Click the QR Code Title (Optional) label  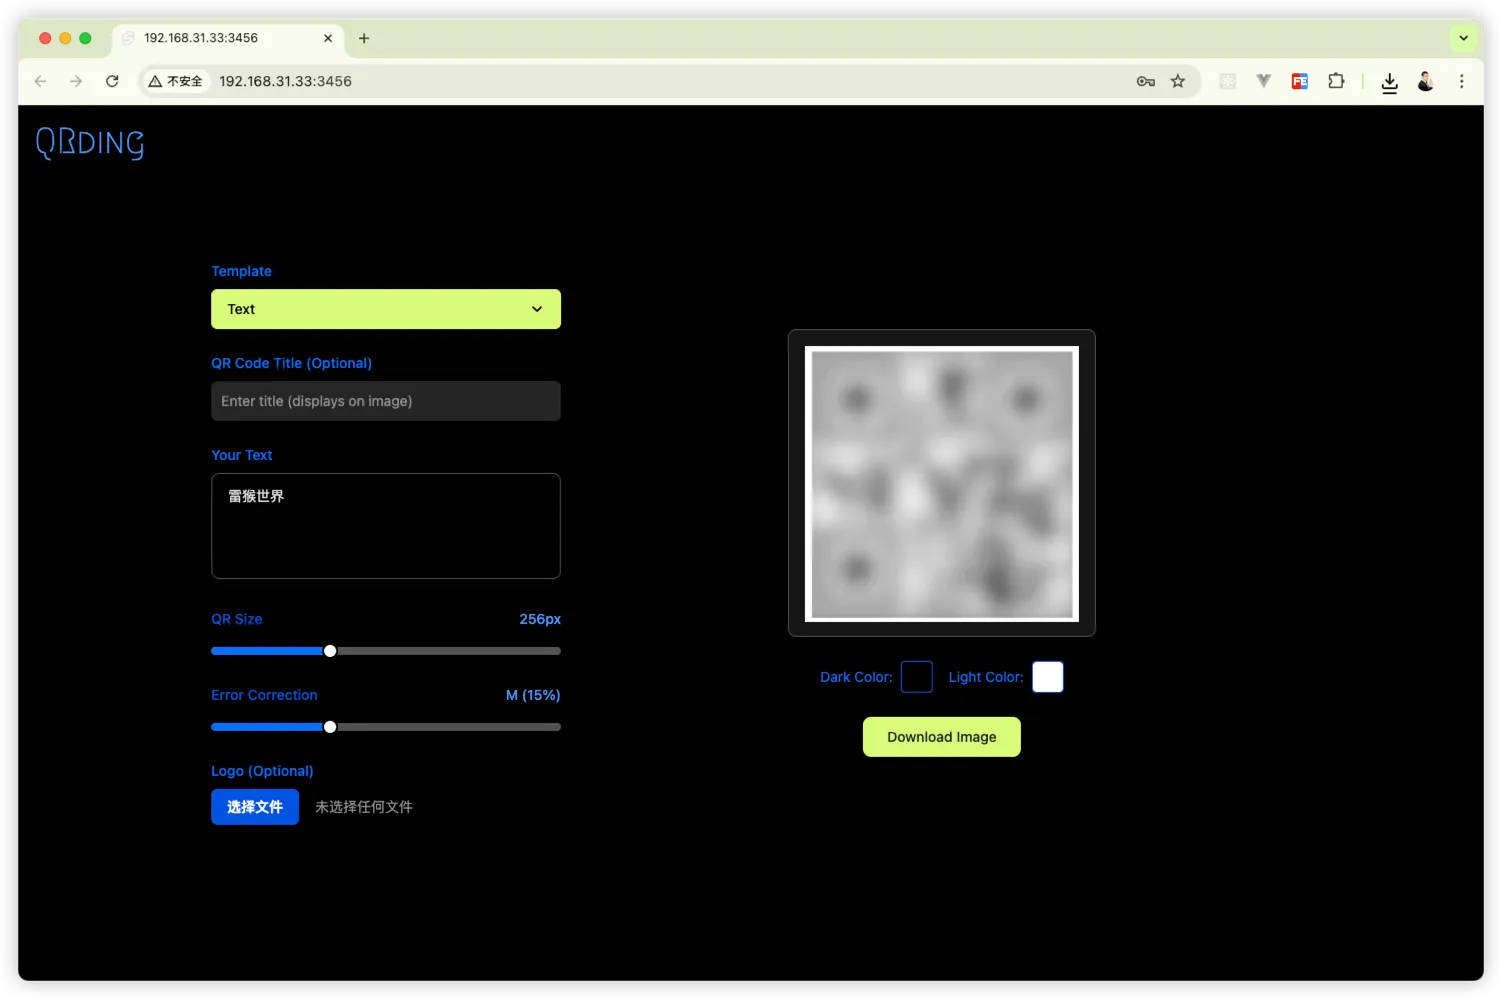[x=291, y=363]
